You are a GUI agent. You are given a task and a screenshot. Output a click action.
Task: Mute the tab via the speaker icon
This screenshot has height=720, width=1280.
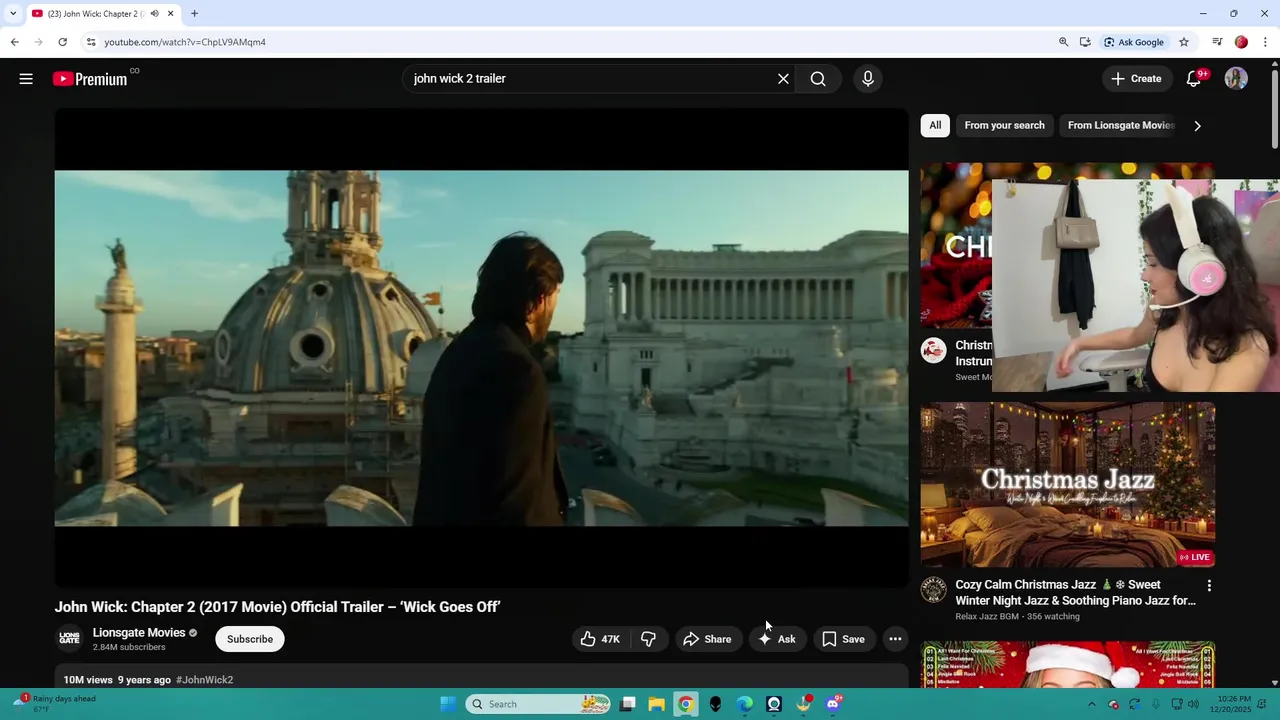154,14
